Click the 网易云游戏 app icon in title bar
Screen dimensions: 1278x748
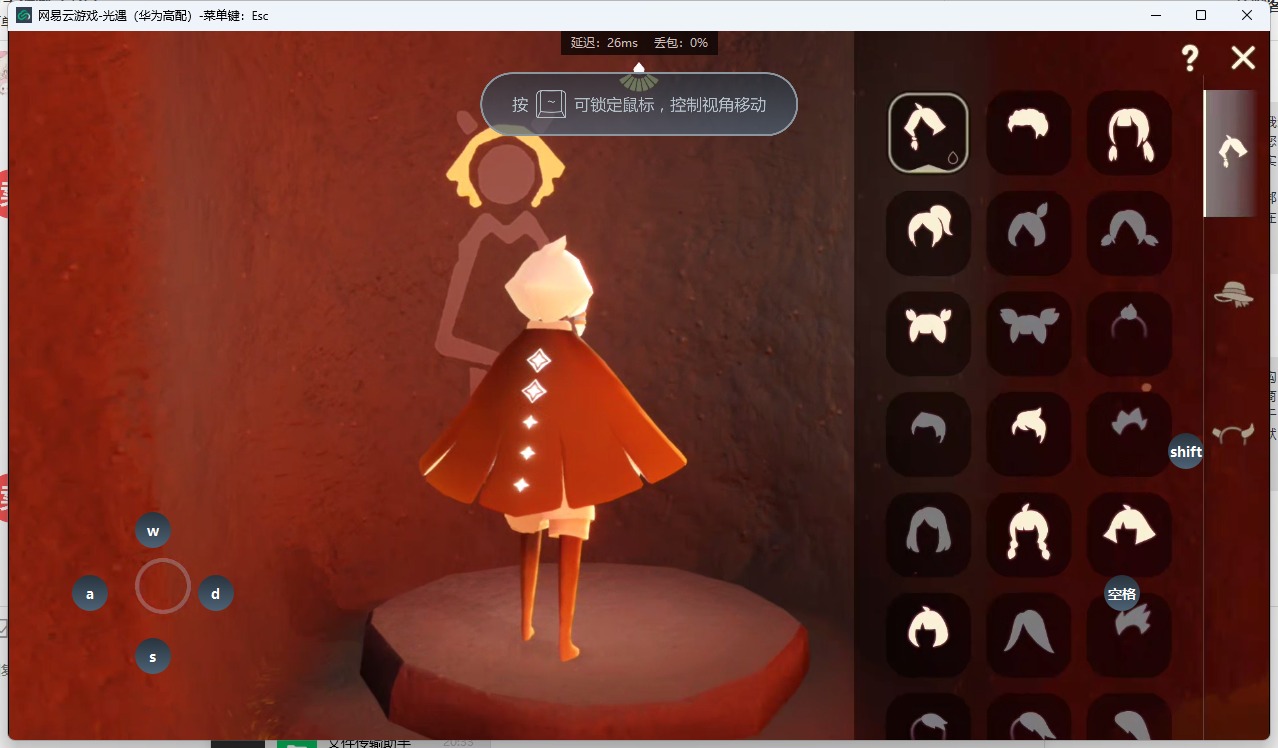pyautogui.click(x=24, y=15)
